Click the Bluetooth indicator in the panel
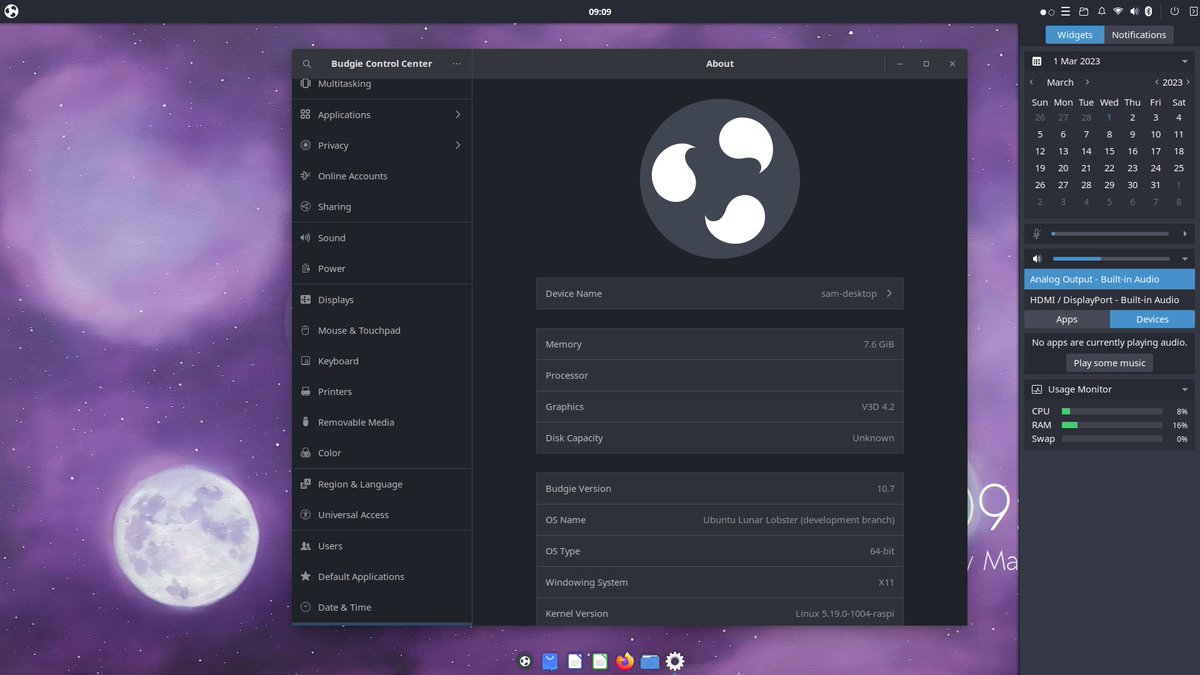 [x=1149, y=11]
